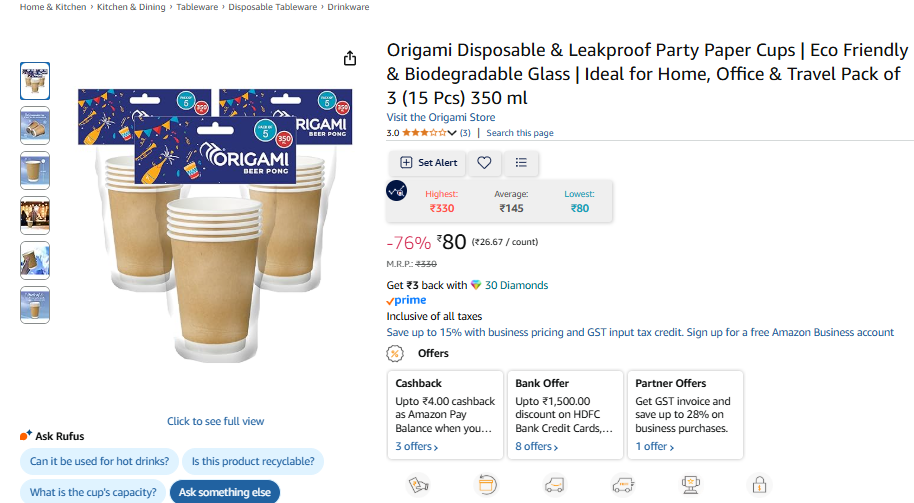Click the Offers percent badge icon
The height and width of the screenshot is (503, 914).
click(x=395, y=353)
